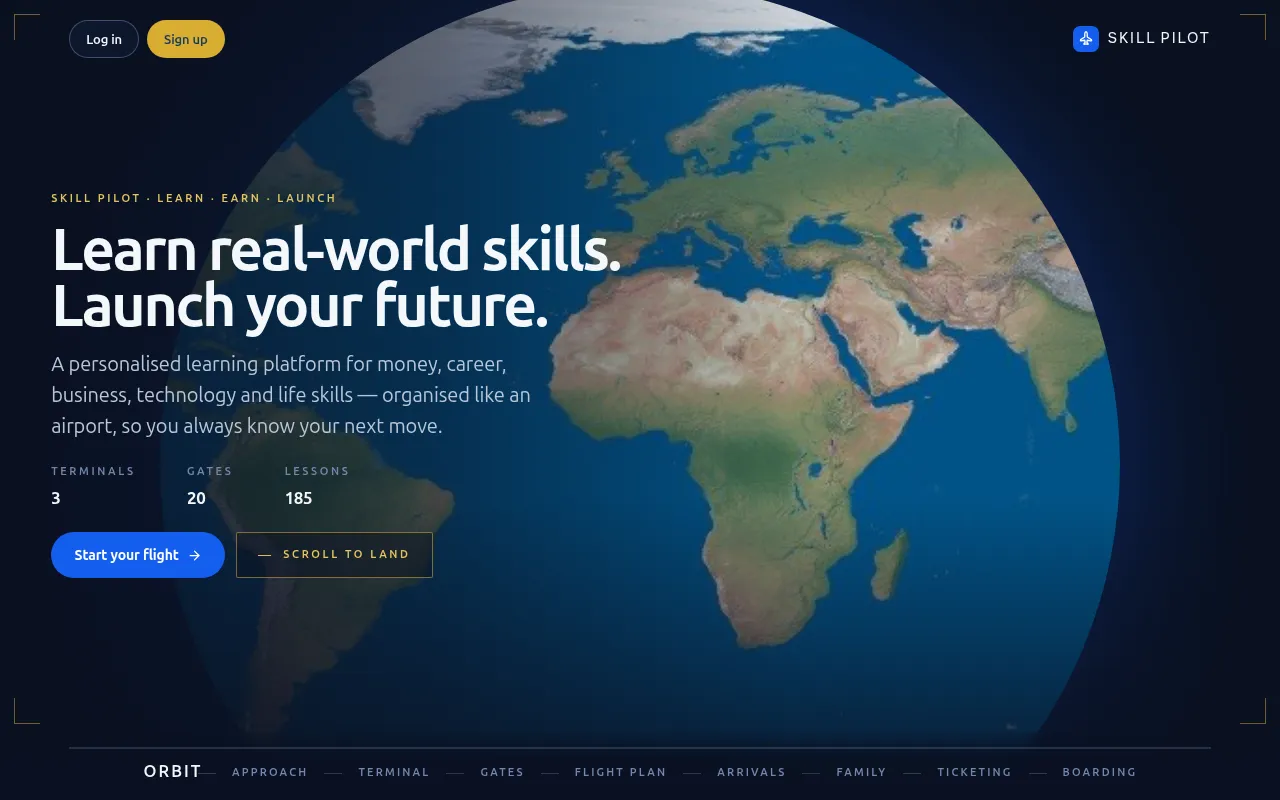Go to the Terminal section

[394, 772]
